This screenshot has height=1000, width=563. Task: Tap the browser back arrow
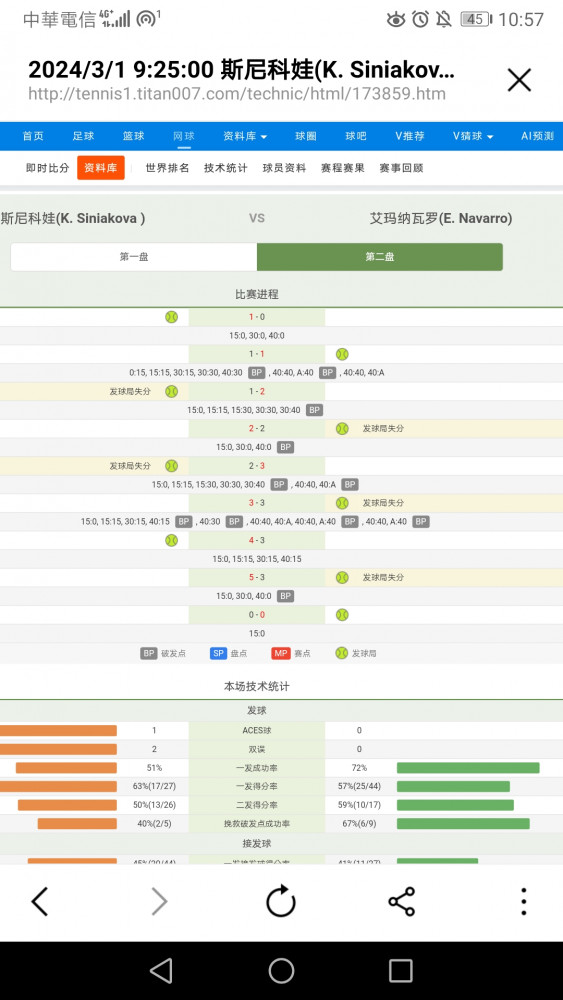[40, 902]
